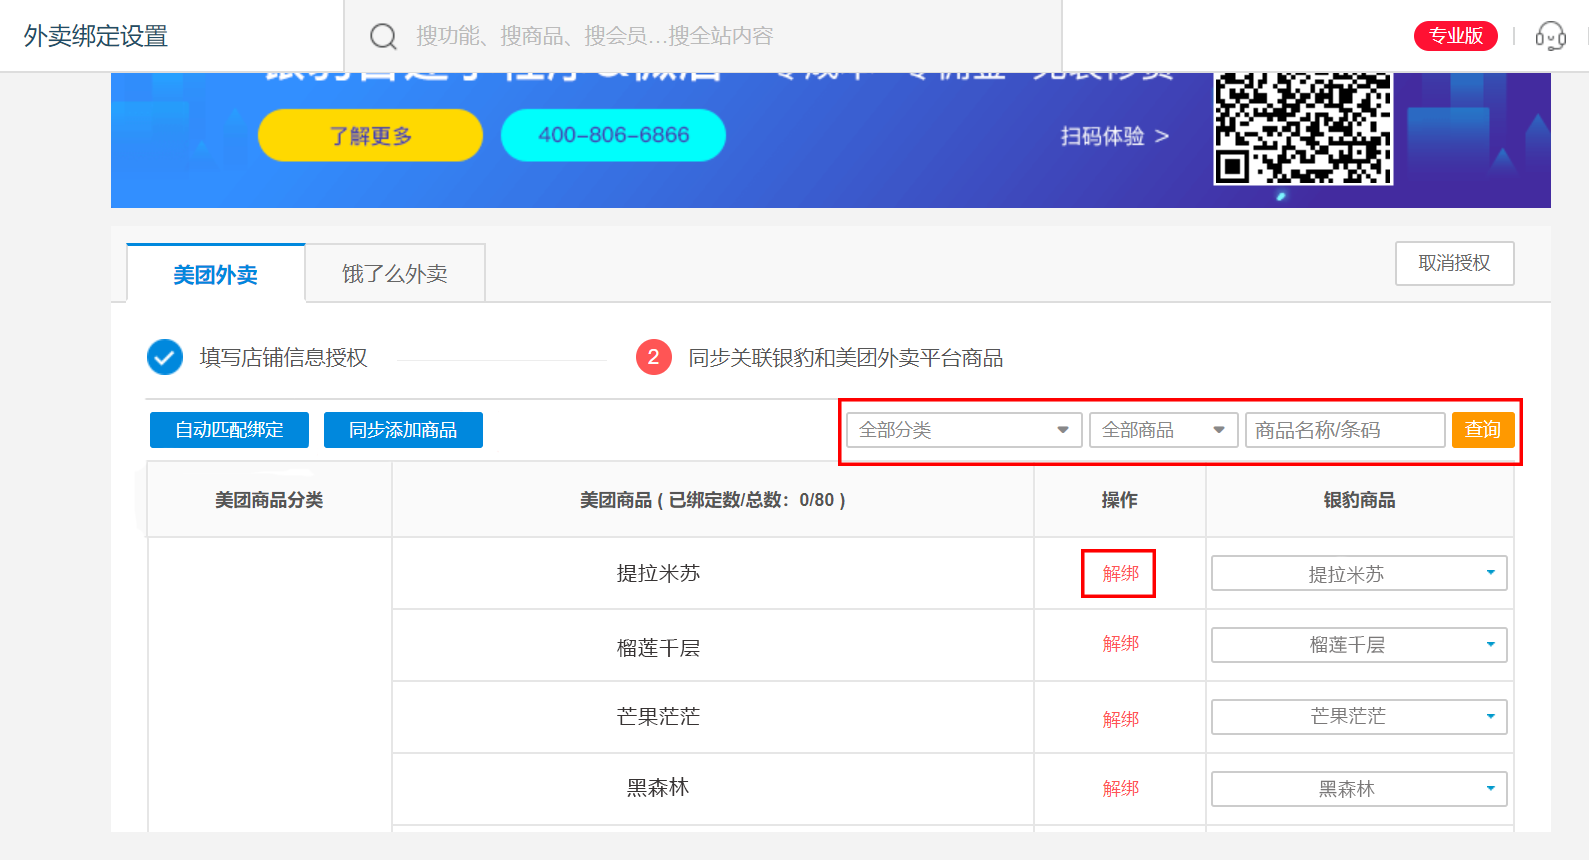Switch to the 饿了么外卖 tab
Image resolution: width=1589 pixels, height=860 pixels.
[x=395, y=273]
